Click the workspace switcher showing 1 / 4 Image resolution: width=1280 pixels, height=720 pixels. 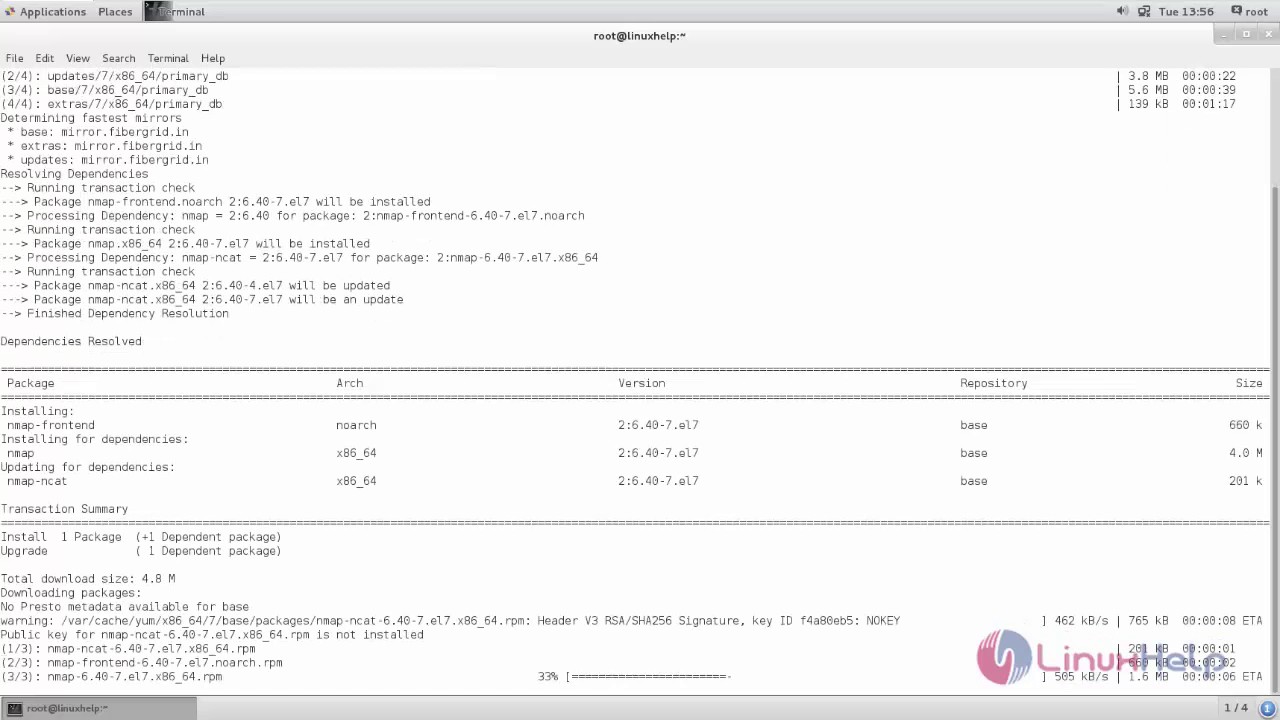[1235, 708]
